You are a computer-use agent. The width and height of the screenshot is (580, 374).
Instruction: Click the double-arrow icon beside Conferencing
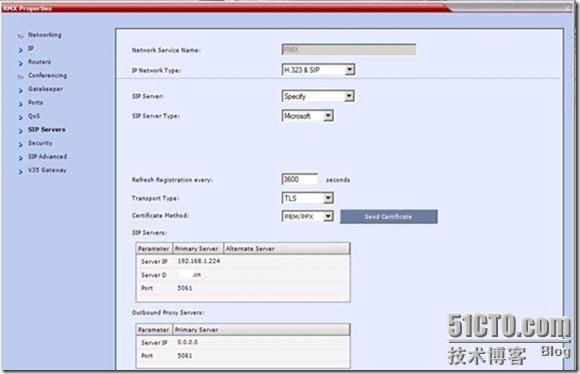20,77
